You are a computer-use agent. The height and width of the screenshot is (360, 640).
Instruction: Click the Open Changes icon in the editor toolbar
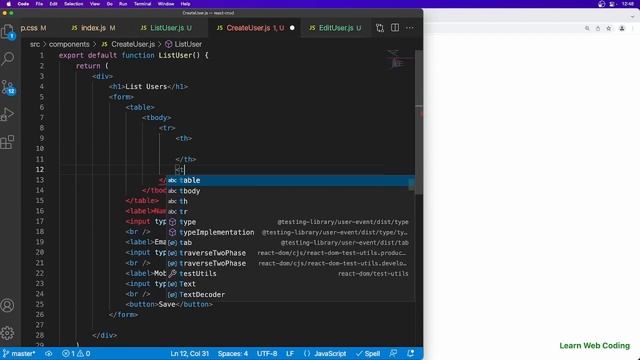(x=380, y=28)
